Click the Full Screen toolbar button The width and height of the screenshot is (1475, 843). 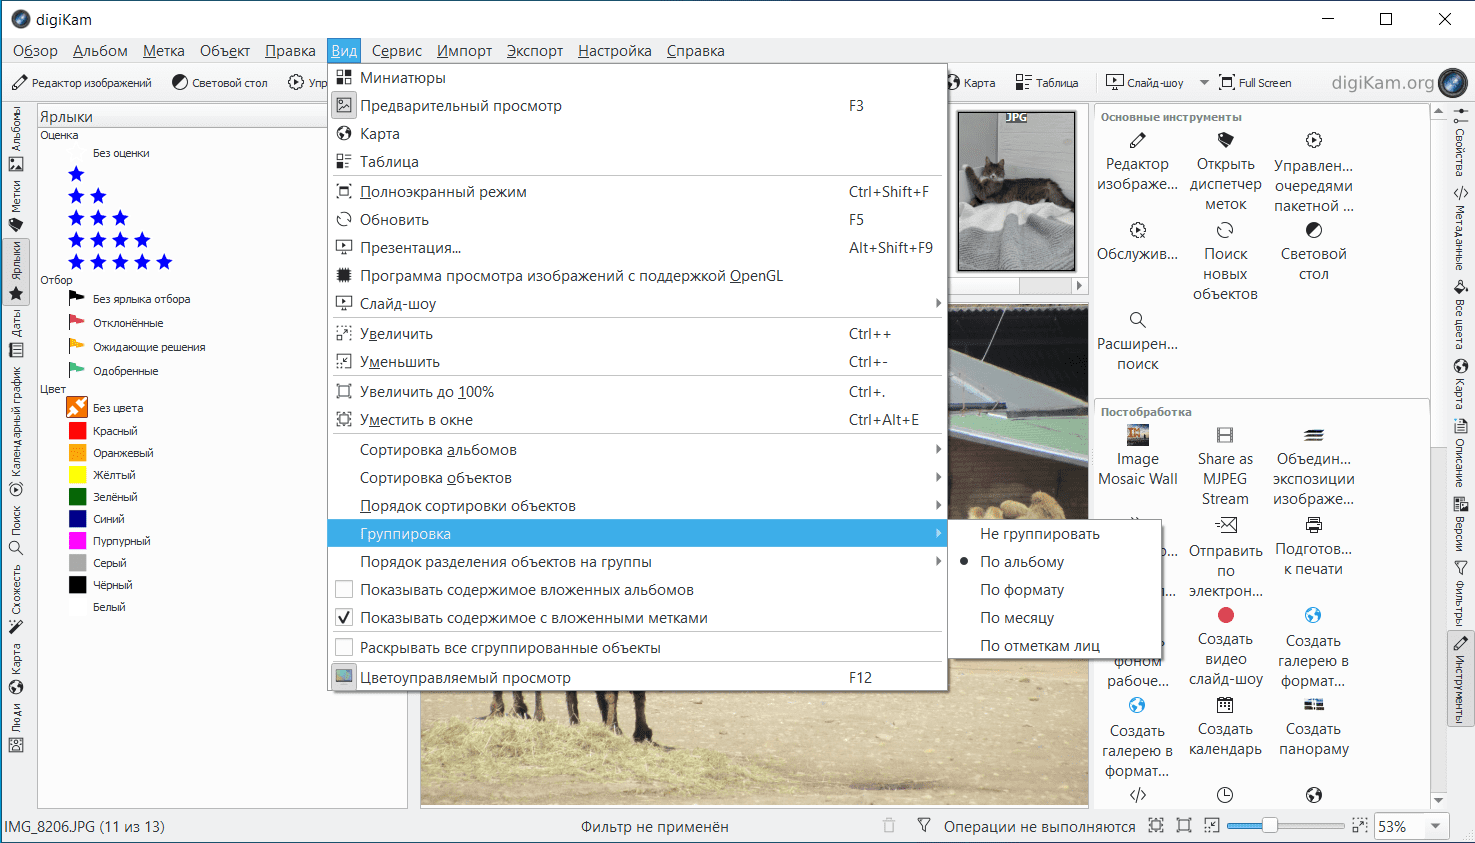pyautogui.click(x=1255, y=83)
